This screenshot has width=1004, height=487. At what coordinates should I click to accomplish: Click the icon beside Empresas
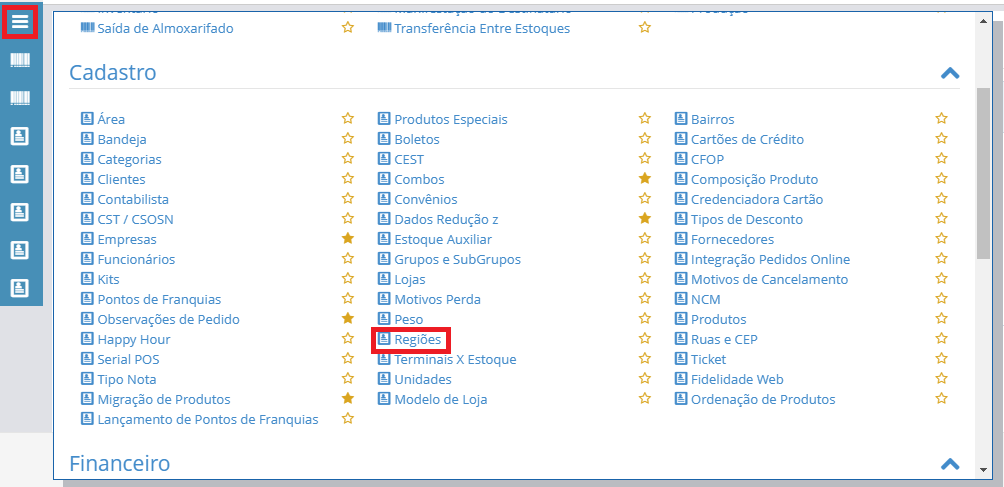(87, 239)
